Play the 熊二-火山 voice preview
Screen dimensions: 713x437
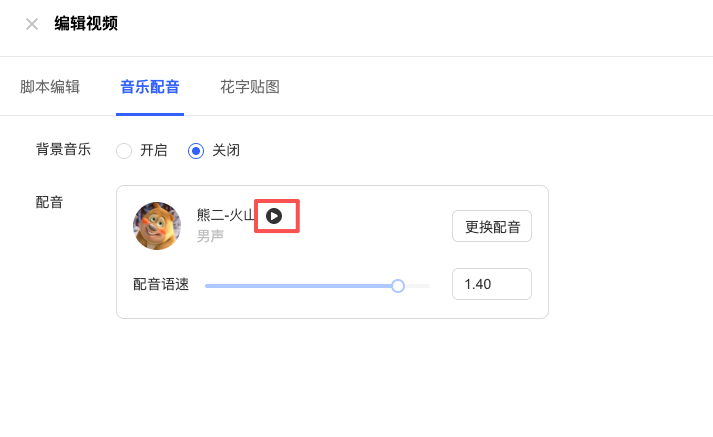[274, 215]
